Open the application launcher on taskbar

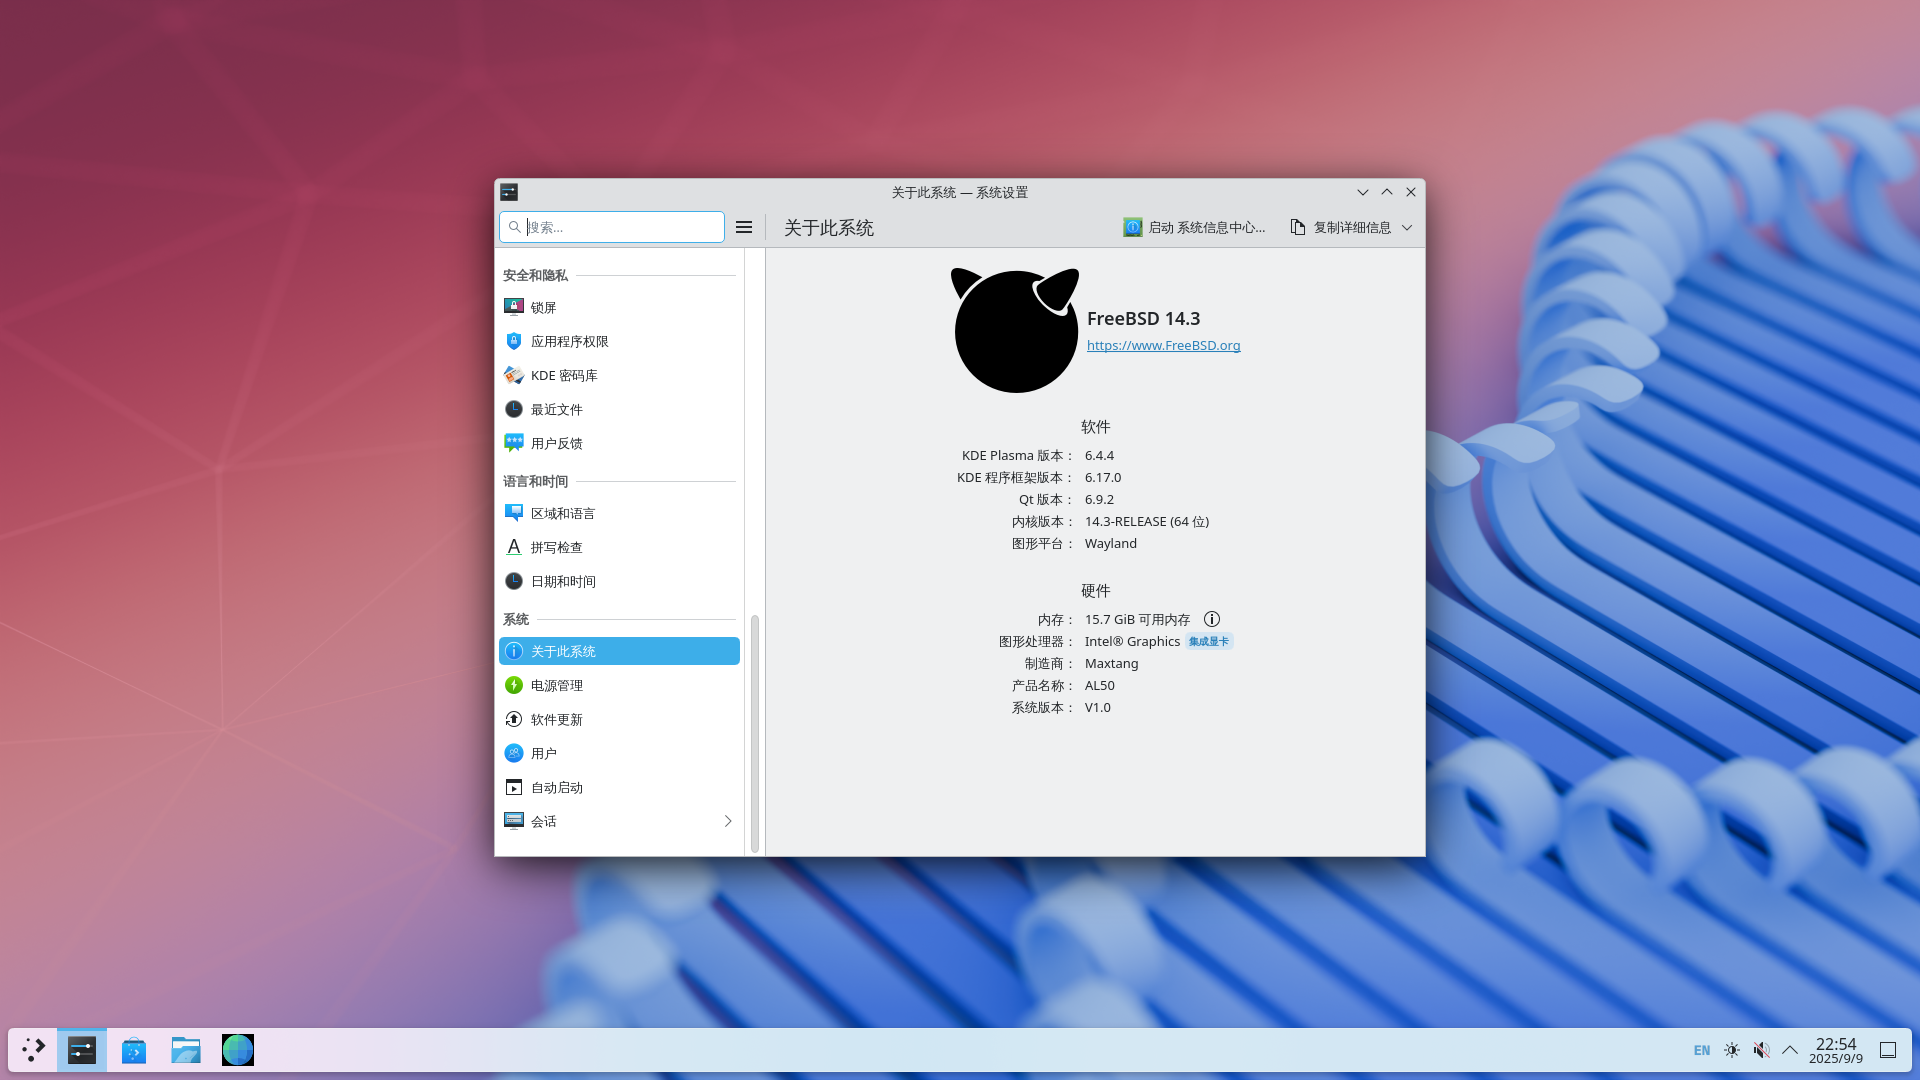tap(34, 1050)
